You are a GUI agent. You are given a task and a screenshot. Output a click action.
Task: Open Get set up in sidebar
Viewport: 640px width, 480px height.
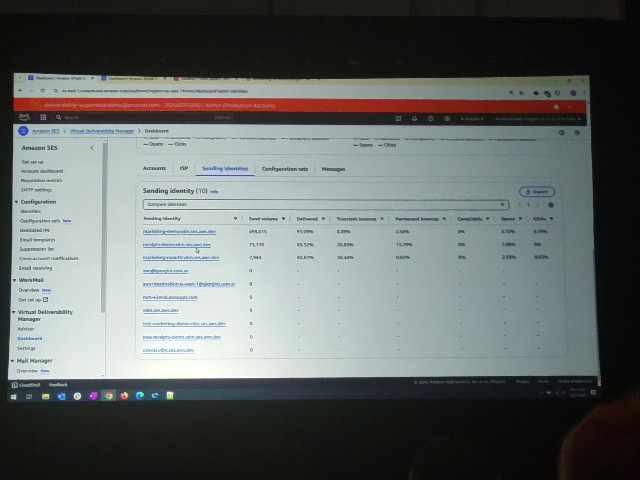click(32, 162)
